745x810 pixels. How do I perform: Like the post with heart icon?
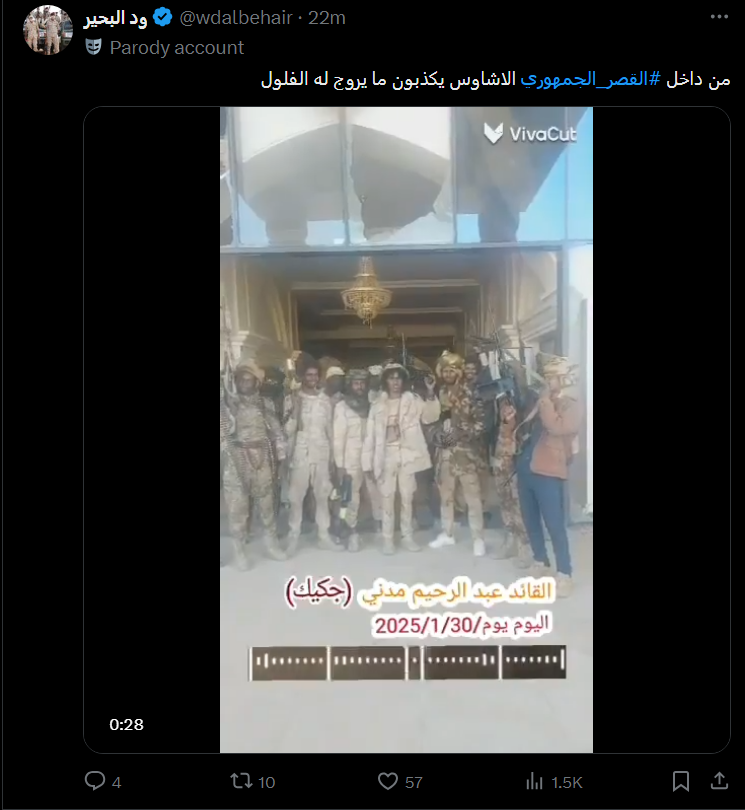click(387, 781)
